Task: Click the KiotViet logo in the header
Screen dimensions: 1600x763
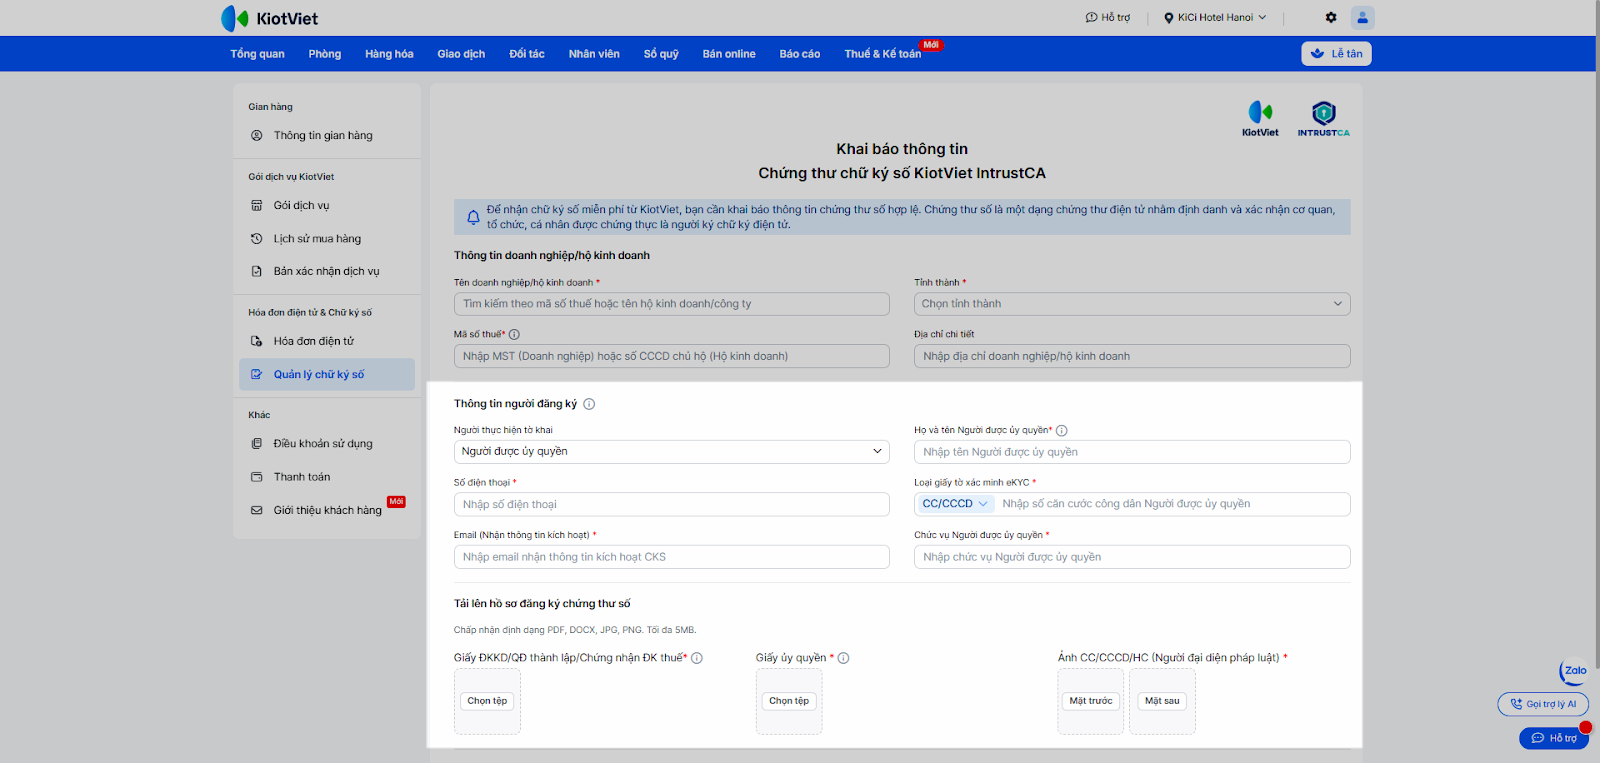Action: [x=269, y=18]
